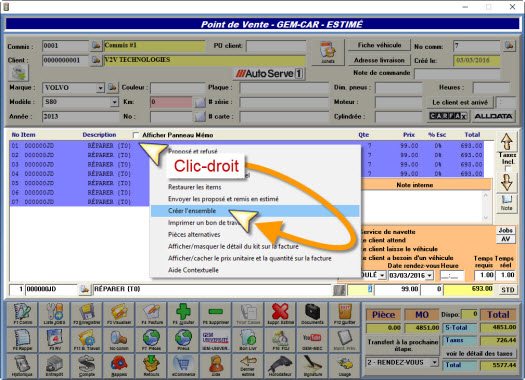Open the Signature pen icon
Viewport: 525px width, 380px height.
312,366
